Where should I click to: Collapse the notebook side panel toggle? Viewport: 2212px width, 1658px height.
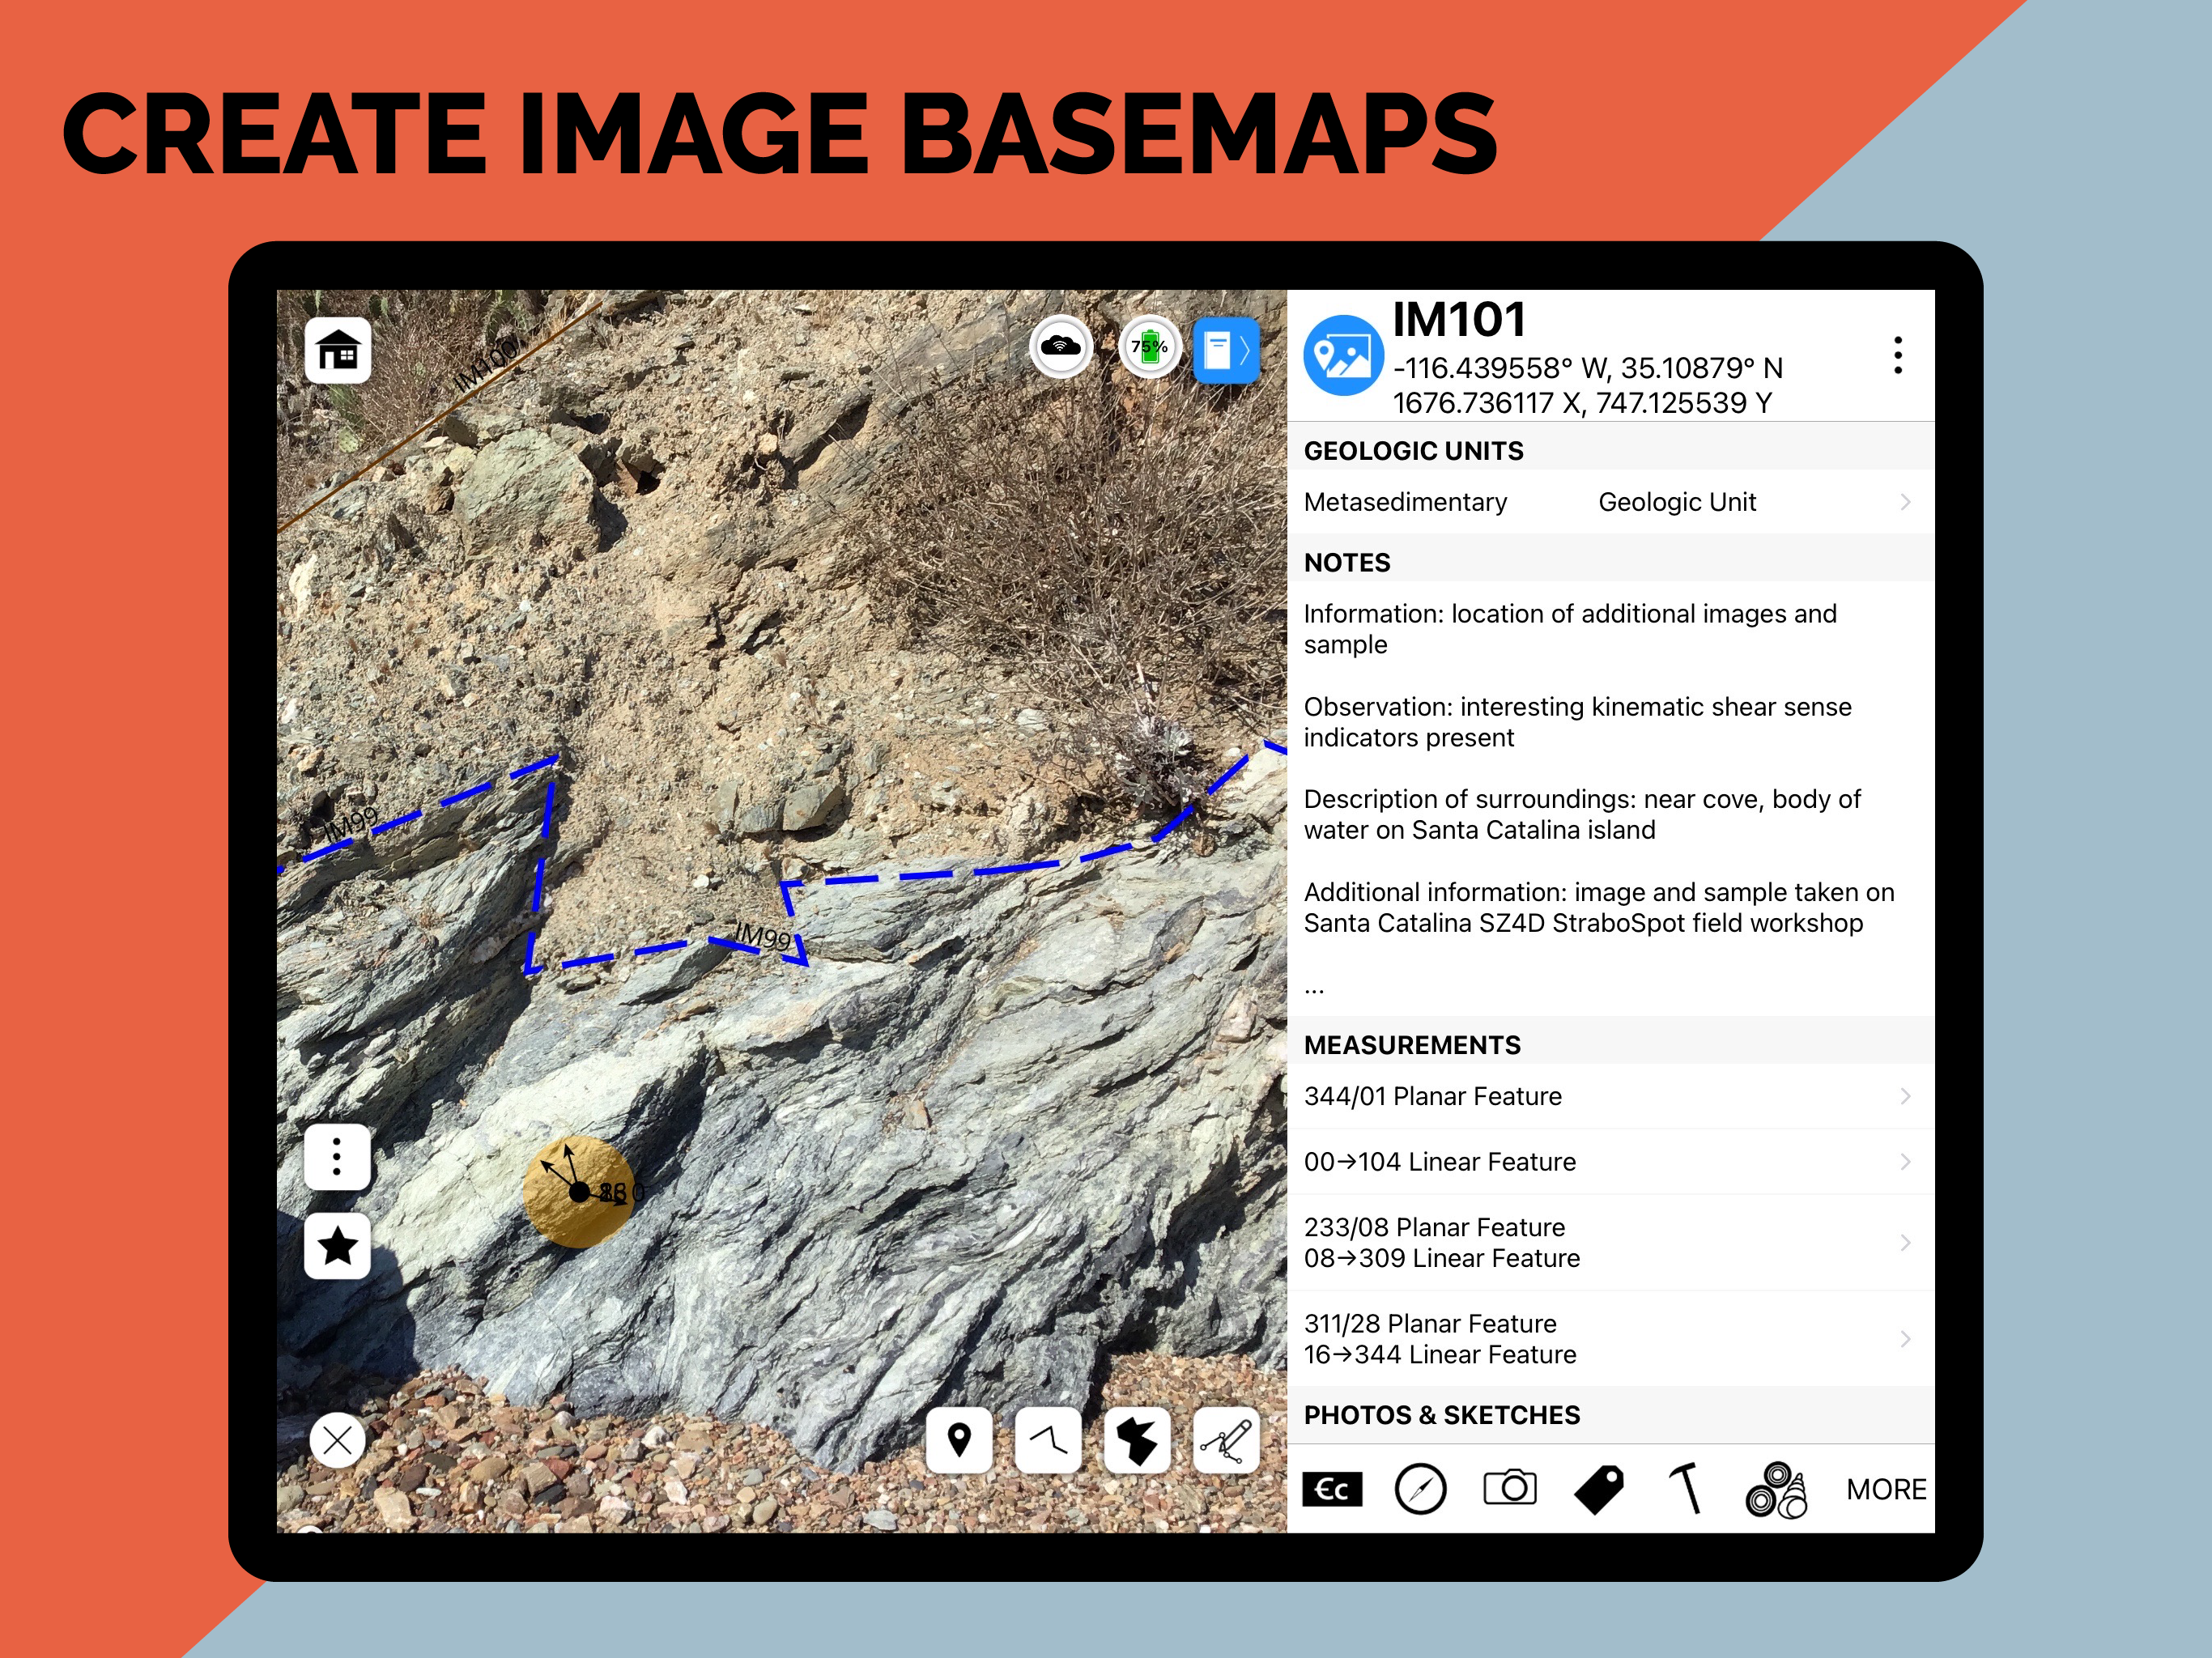click(1226, 351)
